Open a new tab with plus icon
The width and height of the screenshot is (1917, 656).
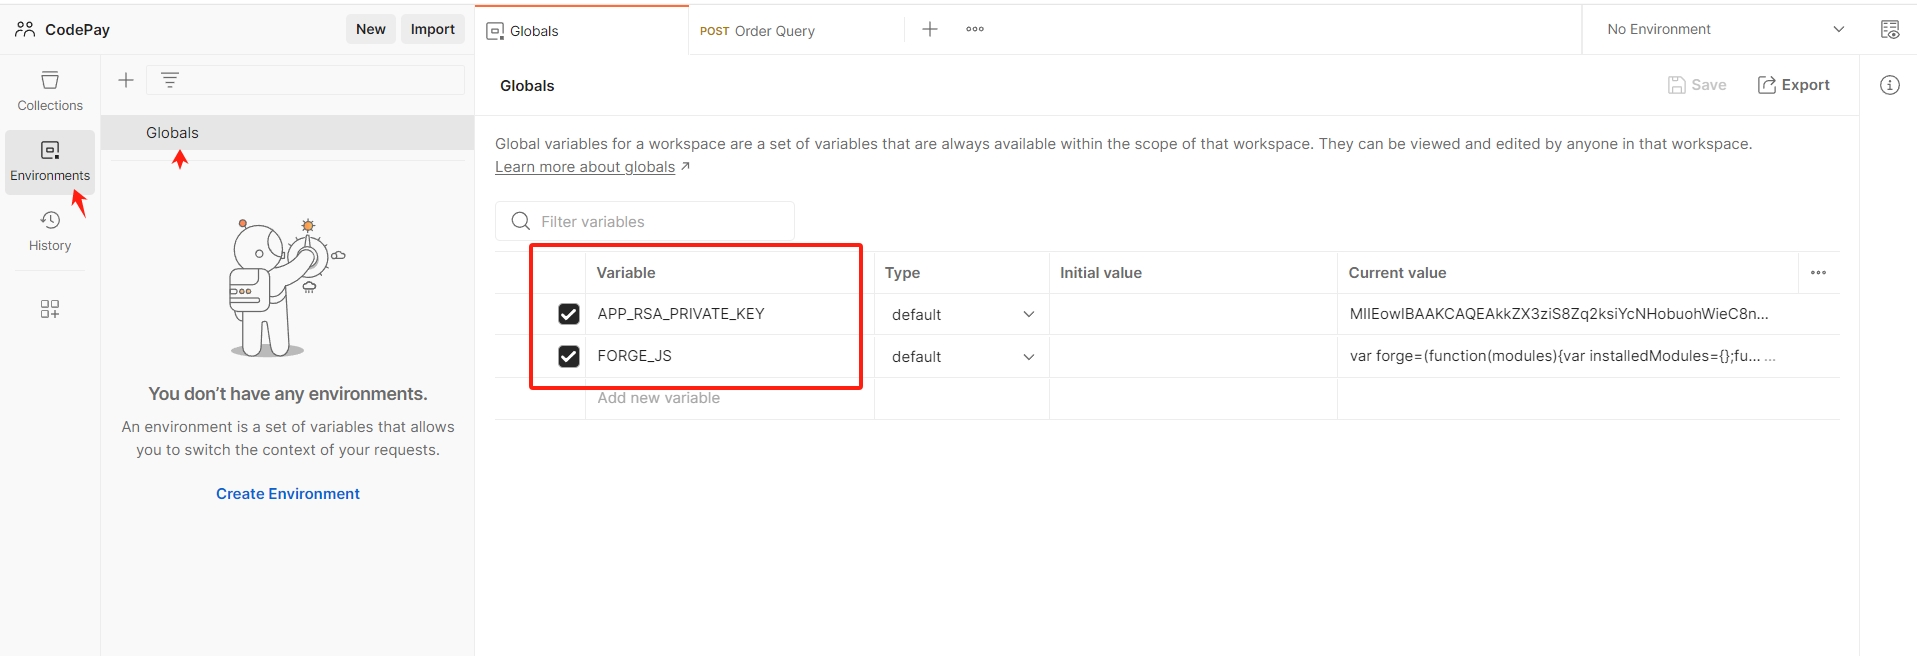pyautogui.click(x=930, y=29)
